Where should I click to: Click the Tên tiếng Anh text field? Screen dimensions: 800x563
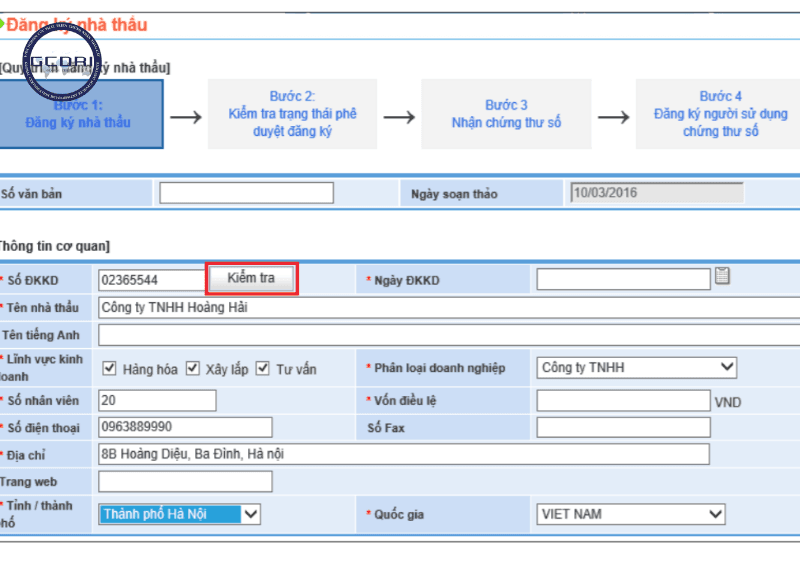tap(448, 335)
